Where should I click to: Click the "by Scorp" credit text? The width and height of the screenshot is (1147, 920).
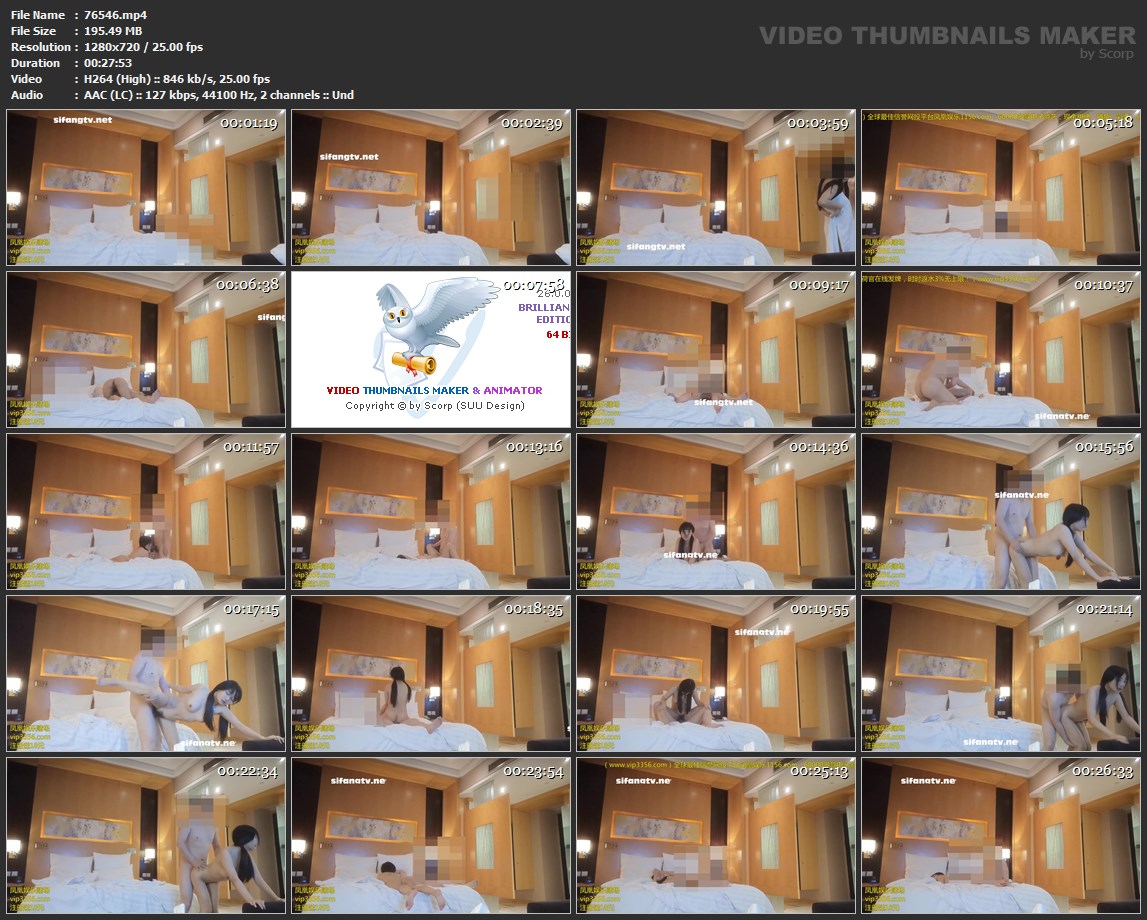click(1107, 54)
